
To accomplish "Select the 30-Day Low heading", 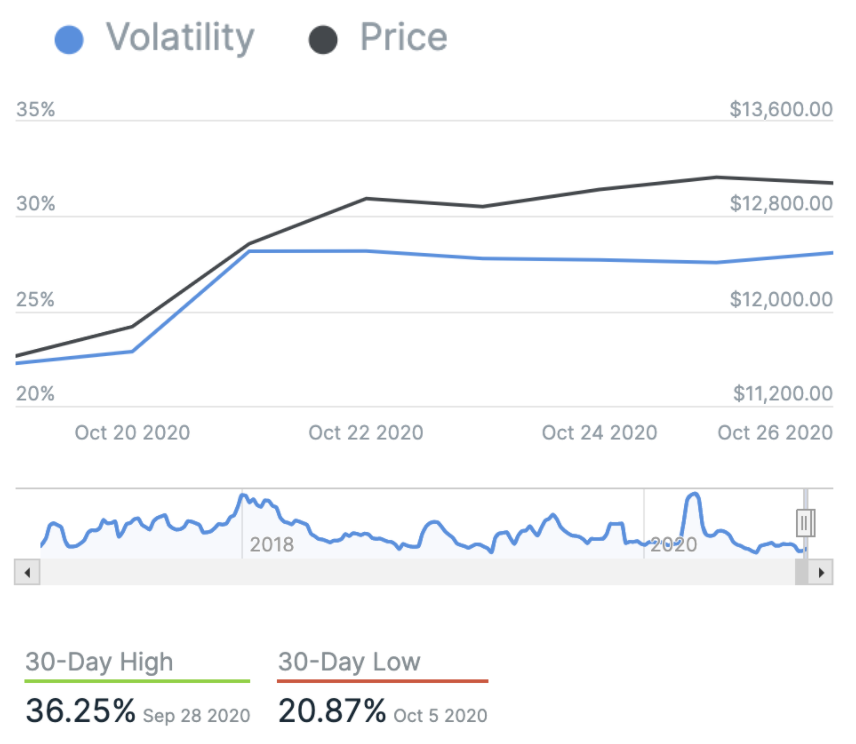I will pyautogui.click(x=349, y=662).
